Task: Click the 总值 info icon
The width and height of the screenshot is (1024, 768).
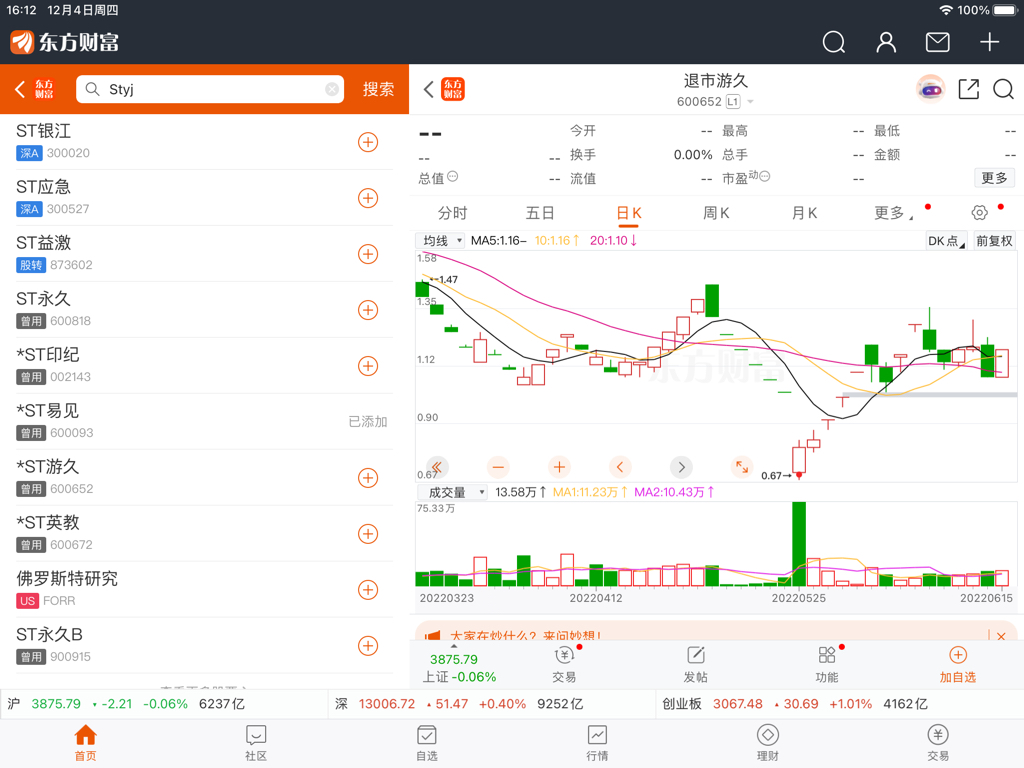Action: coord(453,176)
